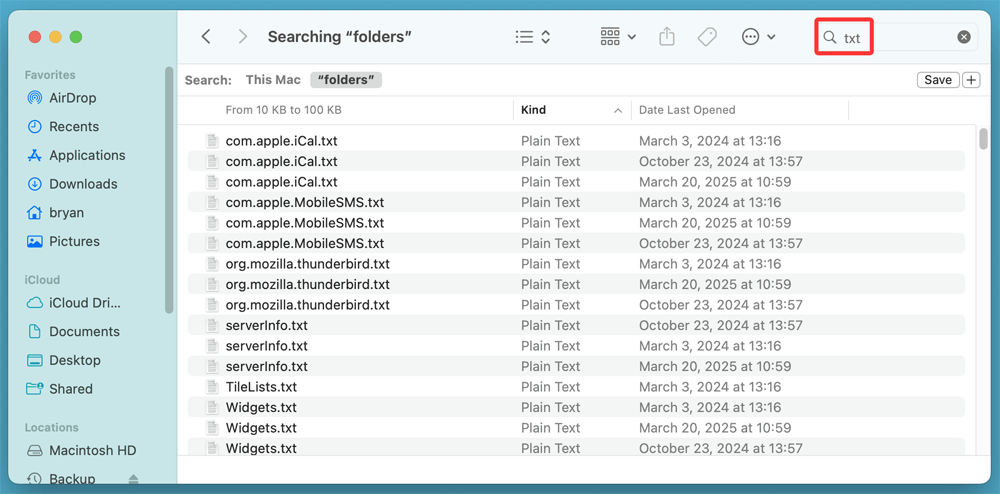Click the Save search button
This screenshot has width=1000, height=494.
[x=938, y=80]
